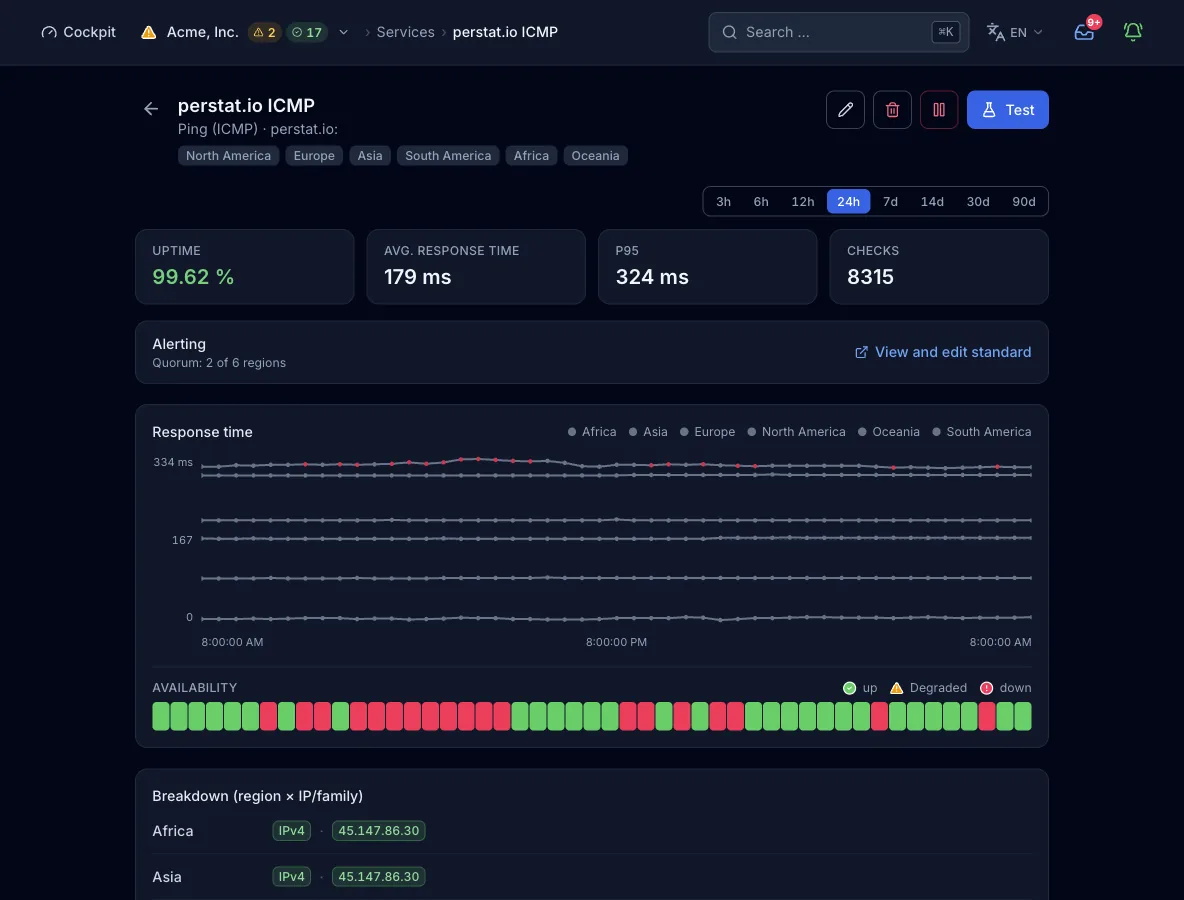Click the external link icon beside View and edit
This screenshot has width=1184, height=900.
pyautogui.click(x=861, y=353)
